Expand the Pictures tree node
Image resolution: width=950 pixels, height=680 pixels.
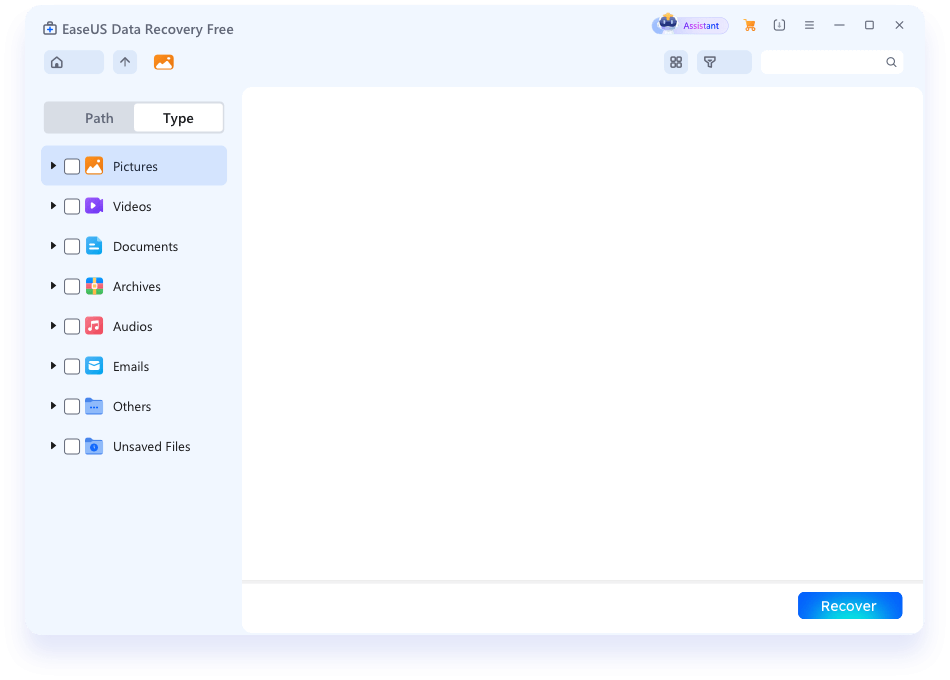tap(53, 165)
